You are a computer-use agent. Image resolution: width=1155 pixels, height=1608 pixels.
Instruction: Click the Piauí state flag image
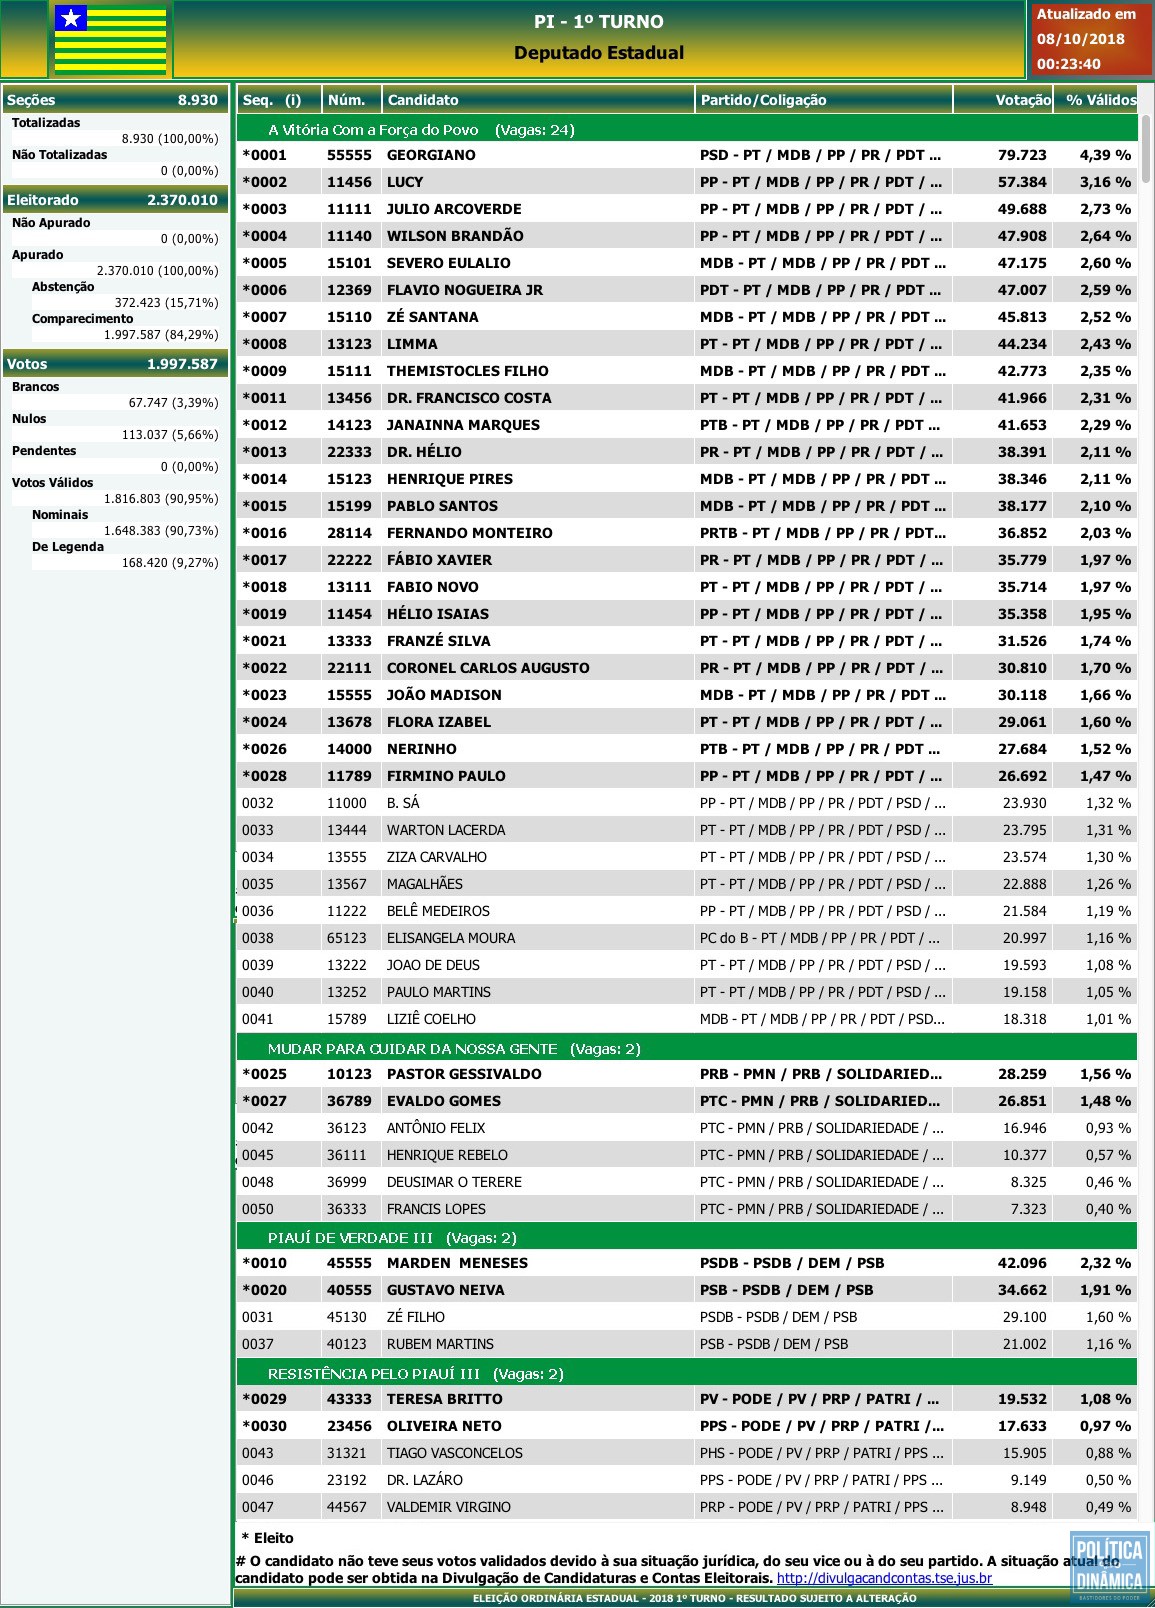coord(110,39)
